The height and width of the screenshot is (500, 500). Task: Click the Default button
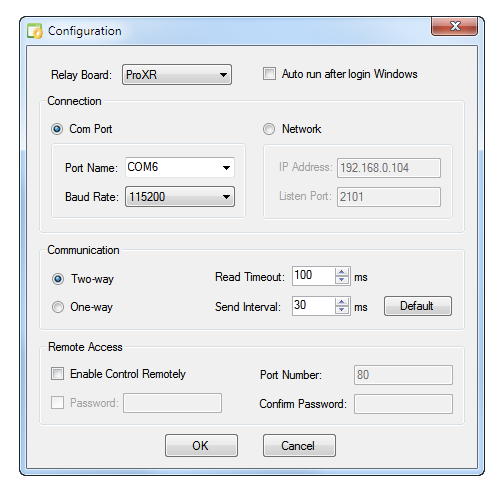tap(418, 306)
